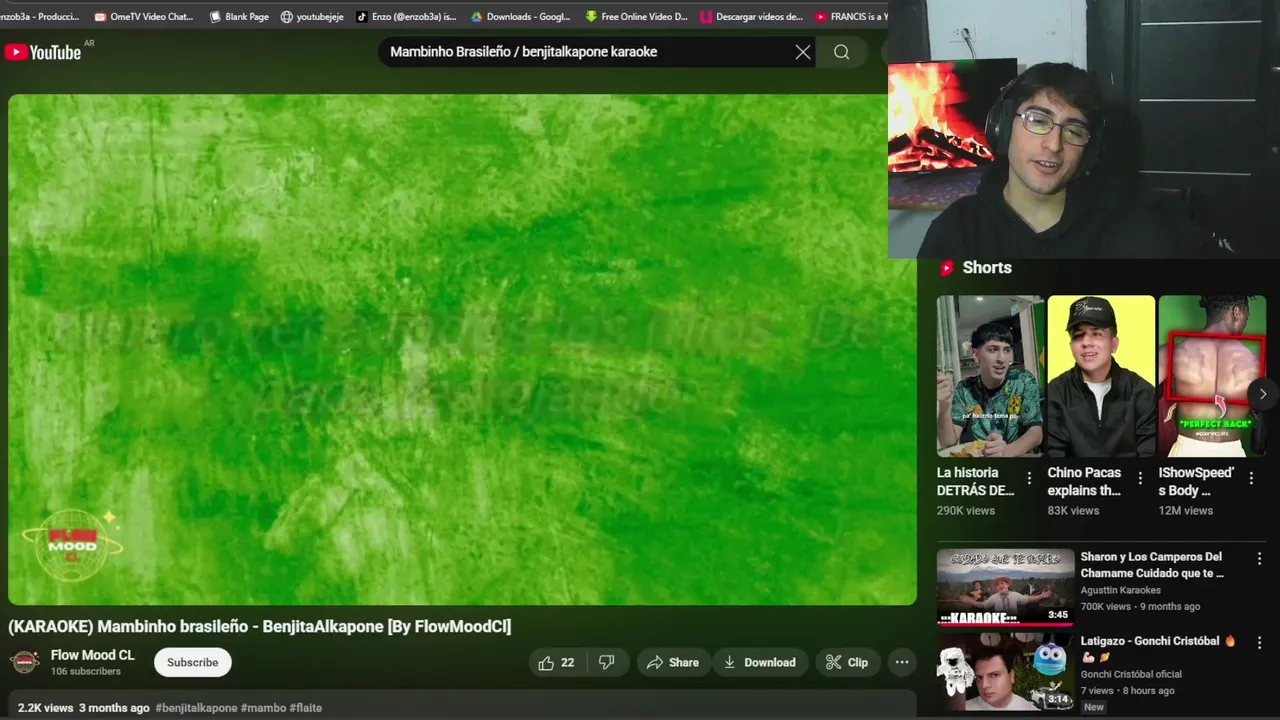
Task: Open the Short 'Chino Pacas explains th...'
Action: [1101, 376]
